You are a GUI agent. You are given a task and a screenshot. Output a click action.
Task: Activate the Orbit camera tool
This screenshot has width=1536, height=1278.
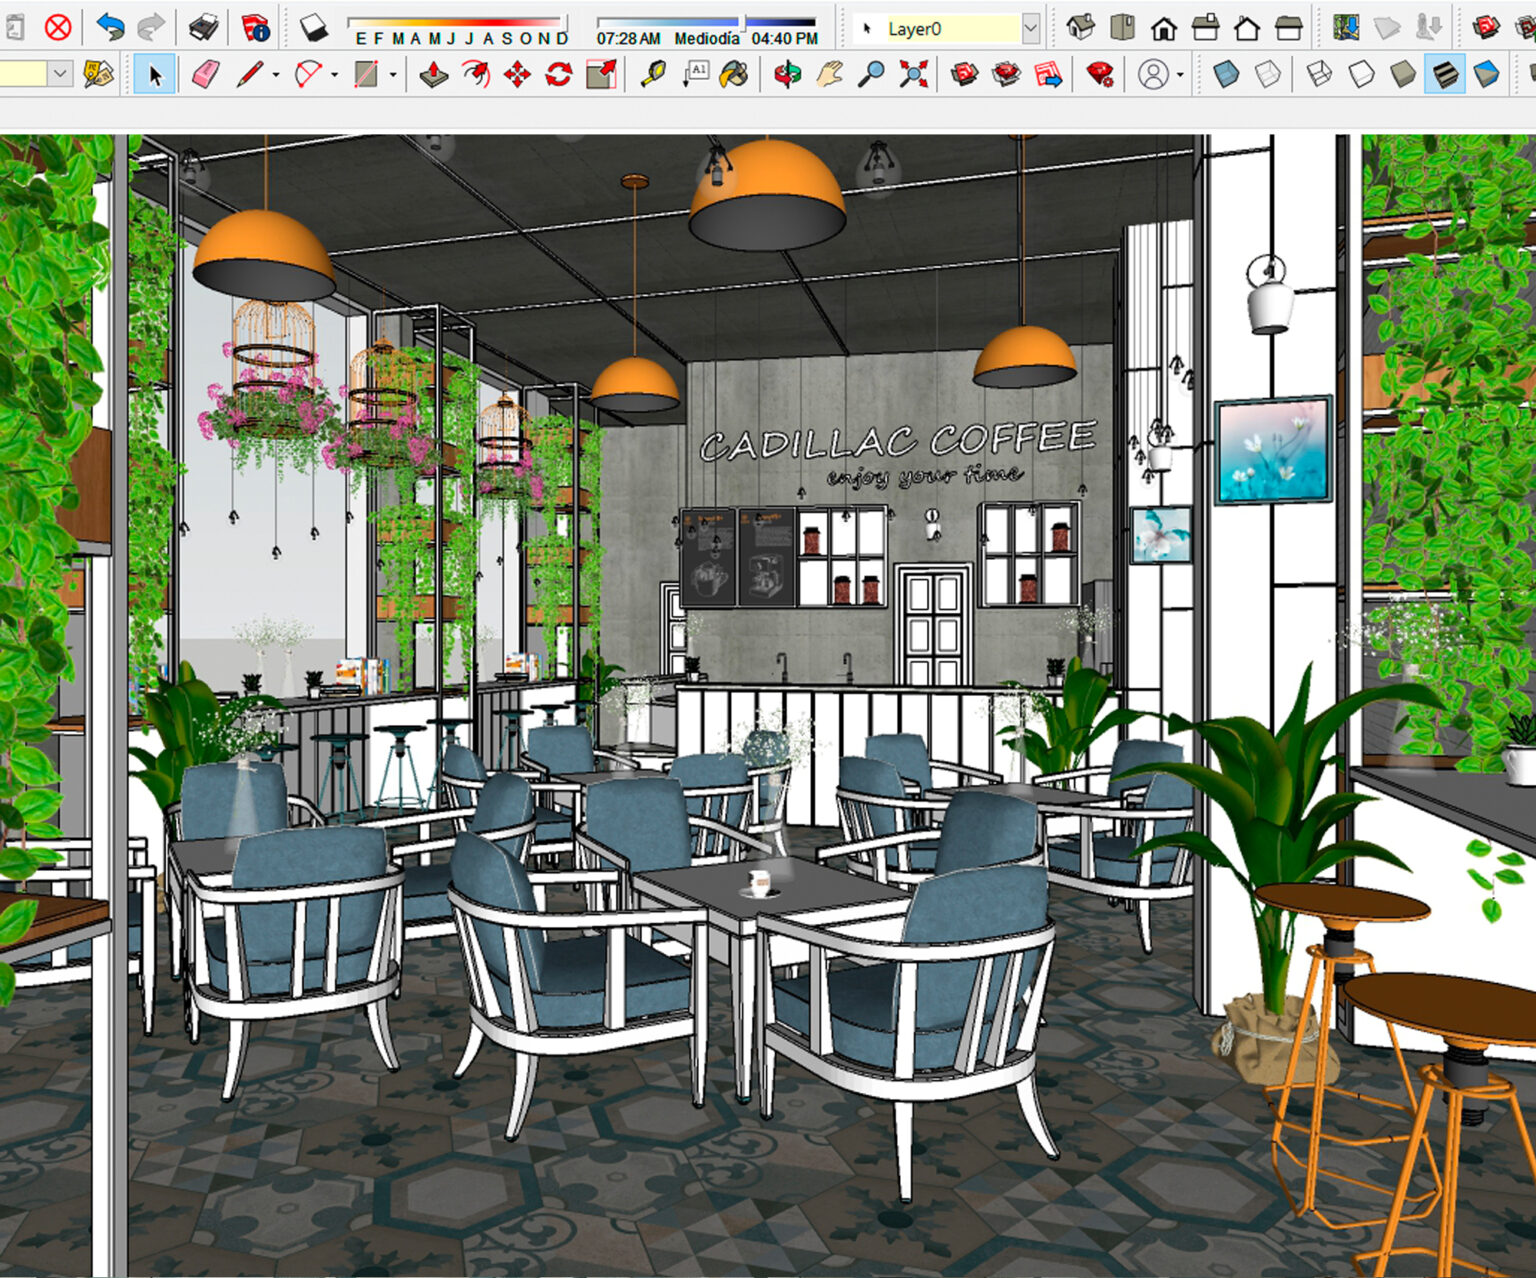[788, 74]
